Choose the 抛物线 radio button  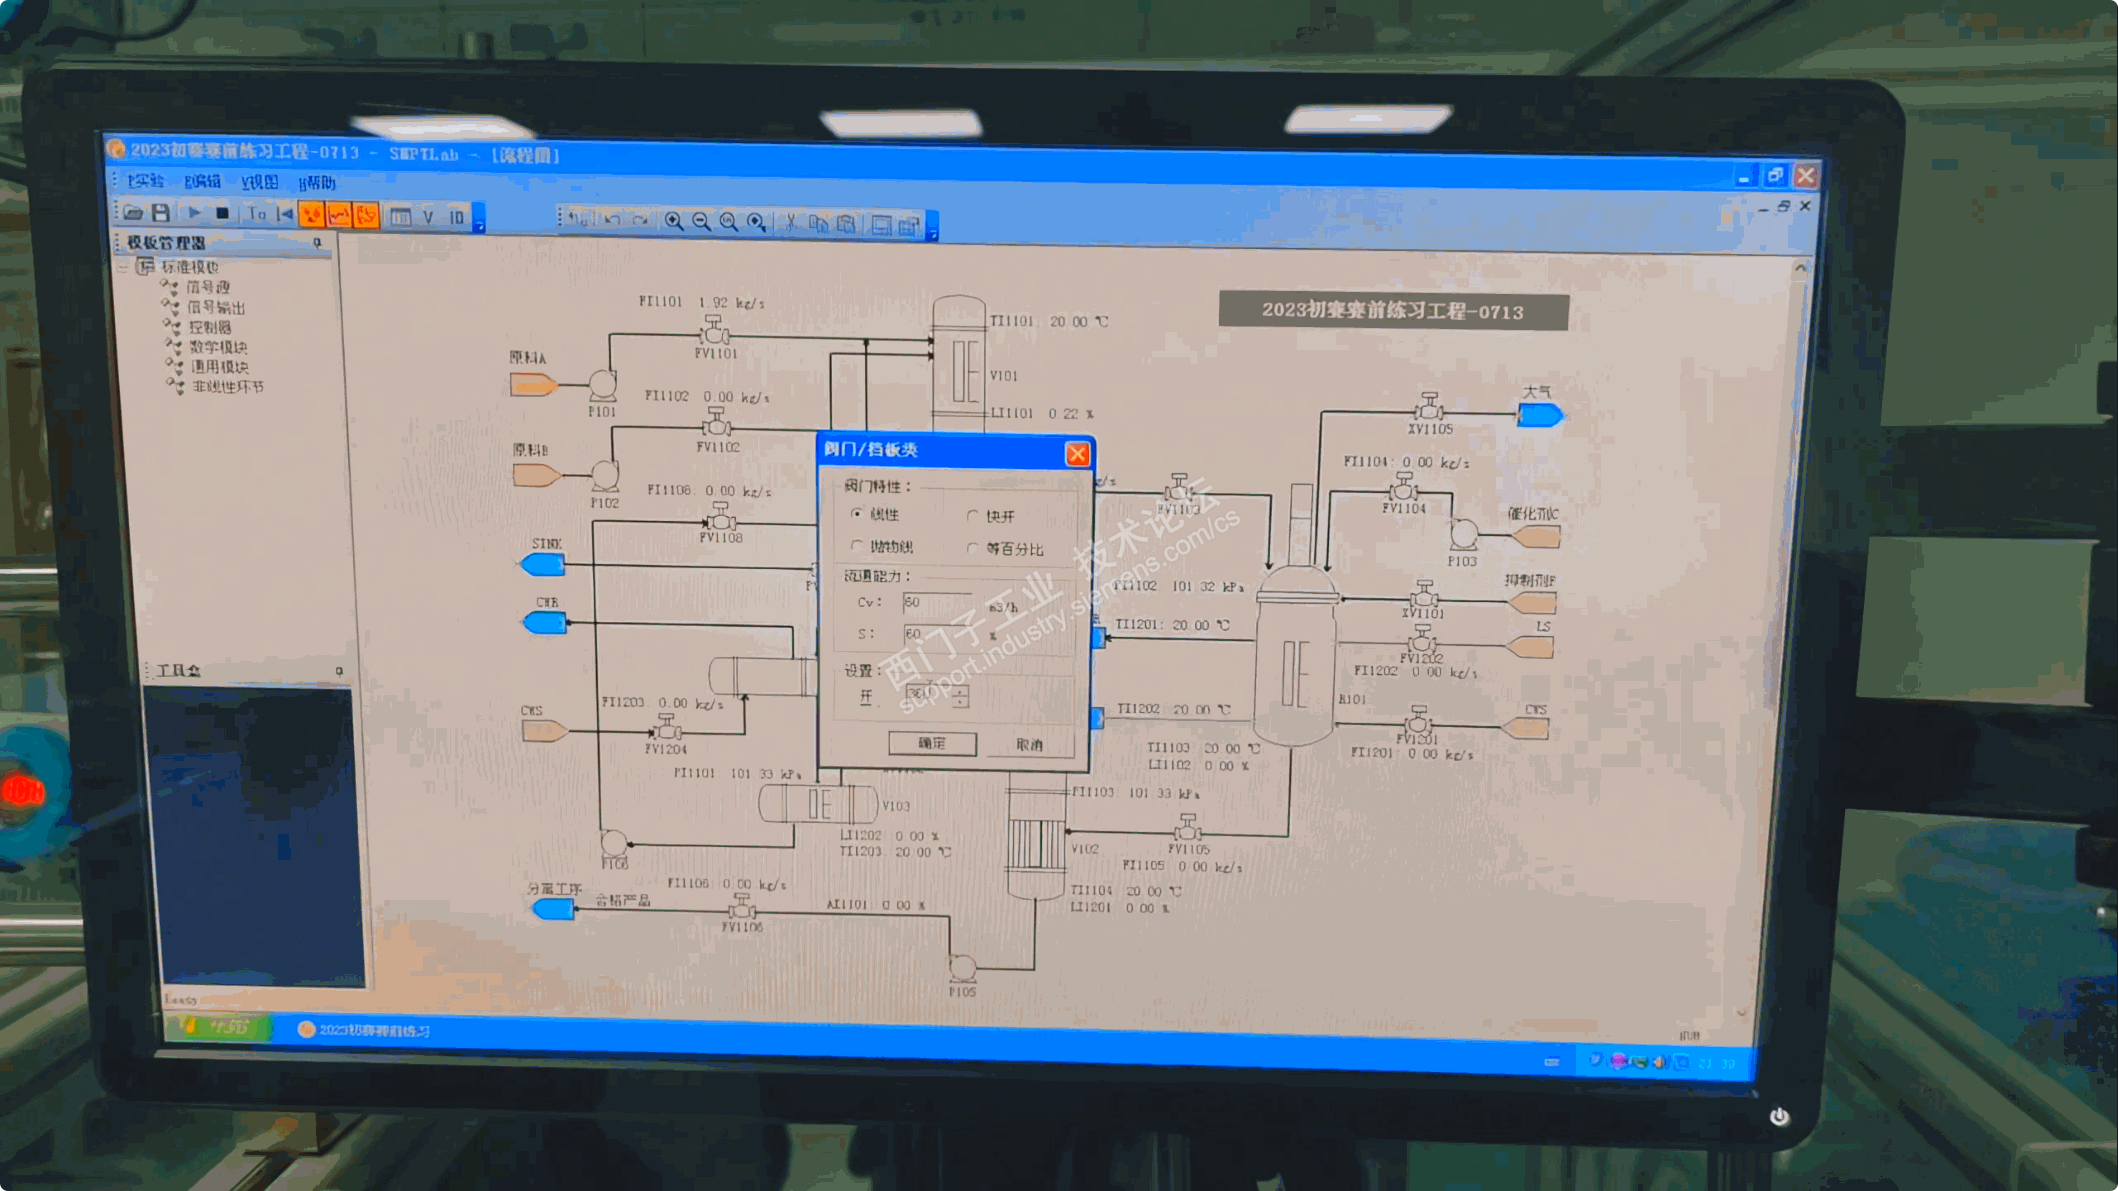(857, 546)
